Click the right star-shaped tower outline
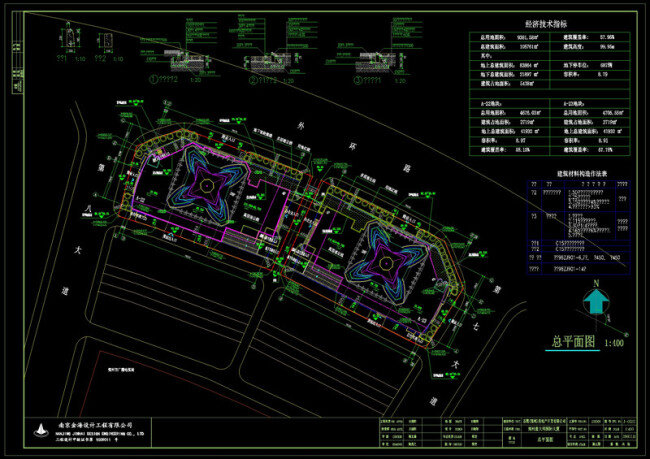The height and width of the screenshot is (459, 650). (x=386, y=263)
